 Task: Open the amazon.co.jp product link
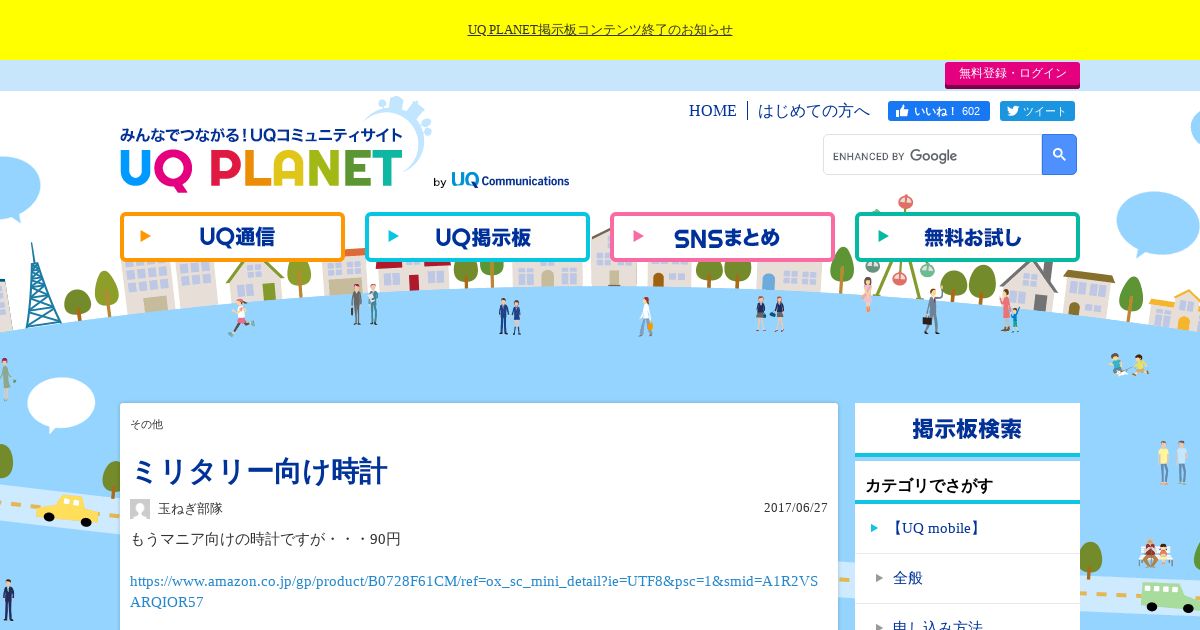(x=474, y=591)
